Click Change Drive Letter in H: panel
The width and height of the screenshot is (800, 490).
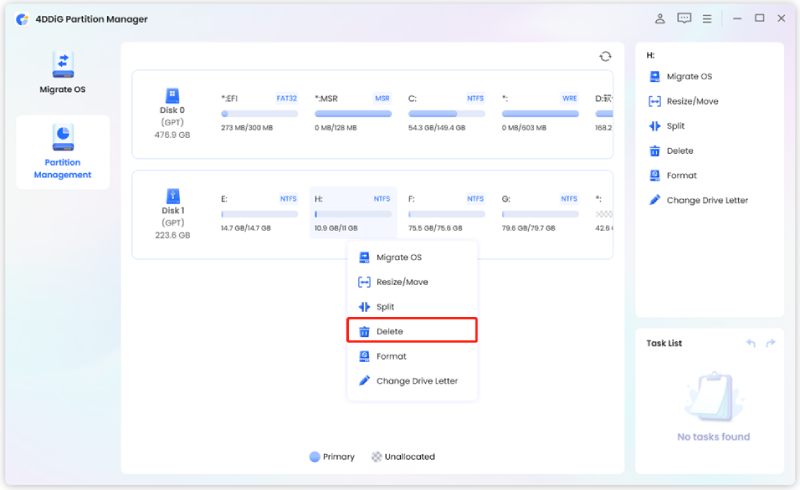[x=707, y=200]
